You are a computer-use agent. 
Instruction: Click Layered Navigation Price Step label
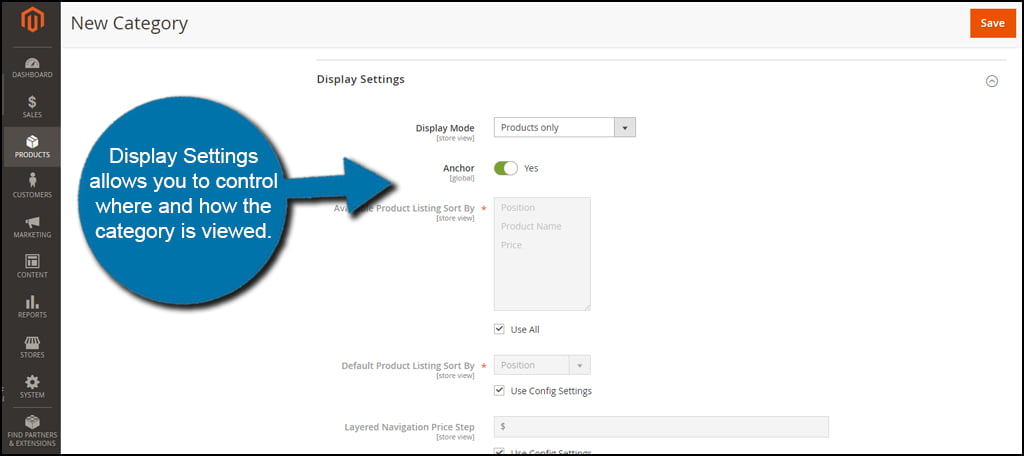409,427
